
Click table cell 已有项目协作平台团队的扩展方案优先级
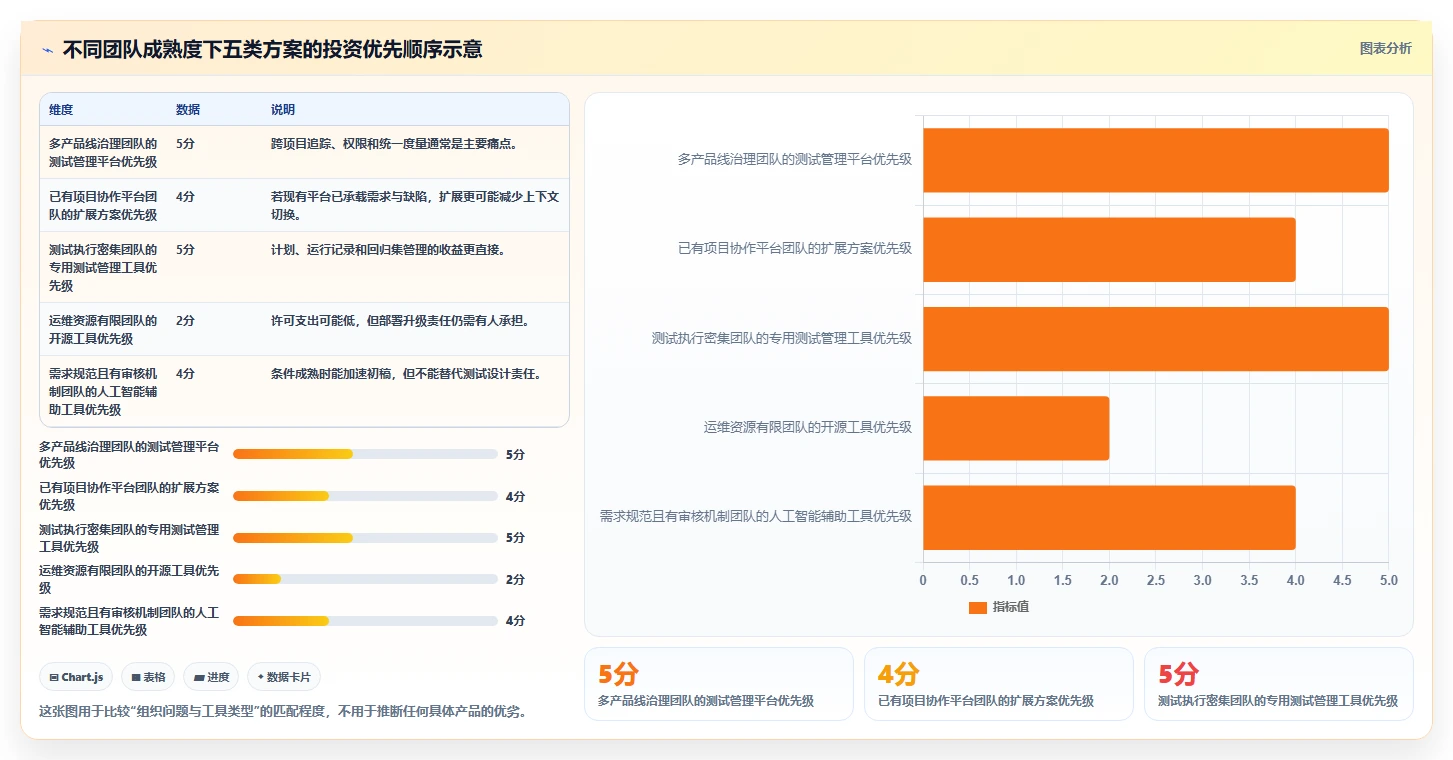103,206
